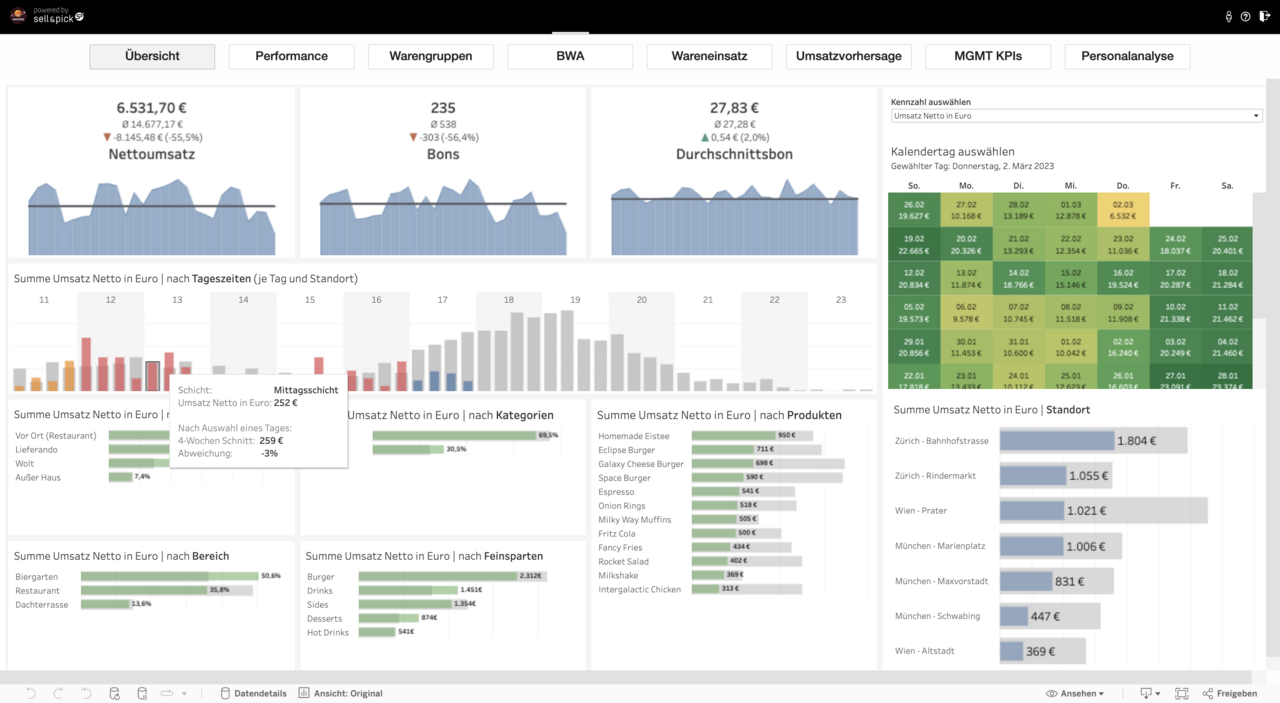Click the undo arrow in bottom toolbar

coord(31,693)
